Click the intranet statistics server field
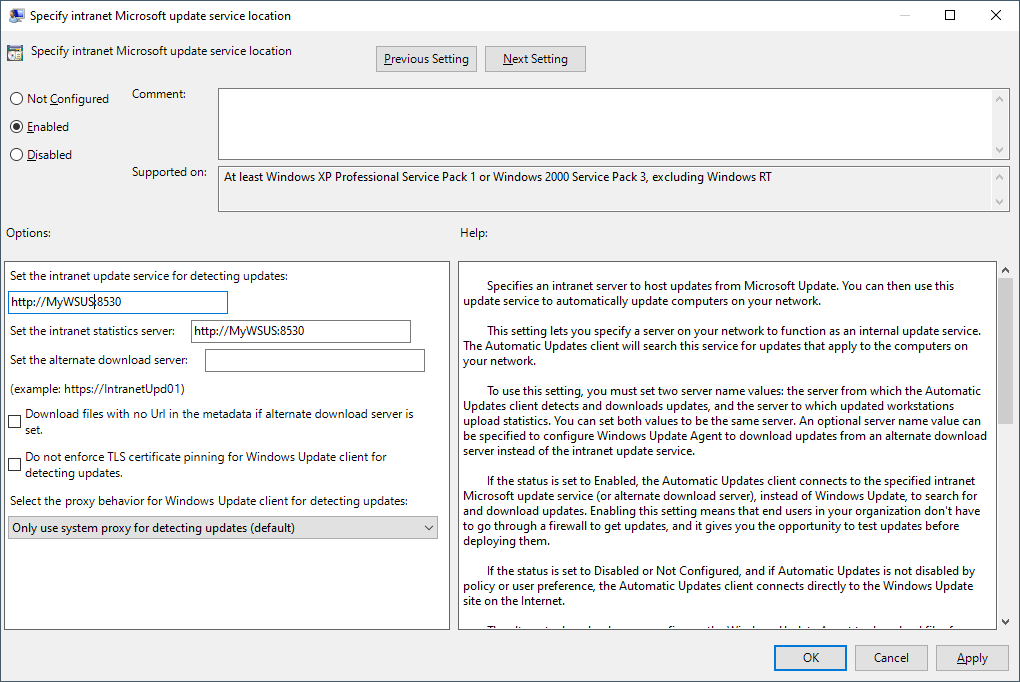Screen dimensions: 1020x682 [301, 331]
